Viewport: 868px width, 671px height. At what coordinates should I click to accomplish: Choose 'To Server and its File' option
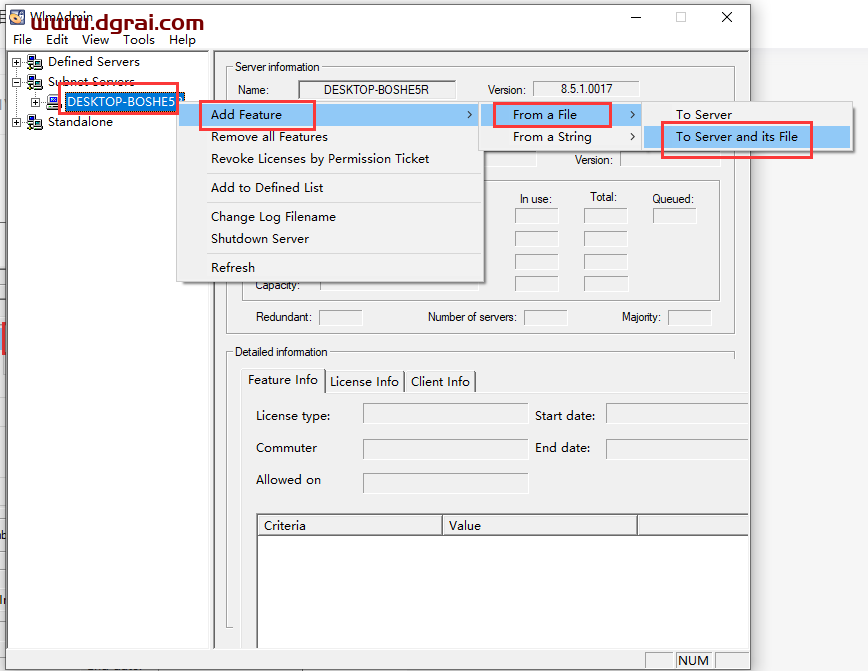736,137
